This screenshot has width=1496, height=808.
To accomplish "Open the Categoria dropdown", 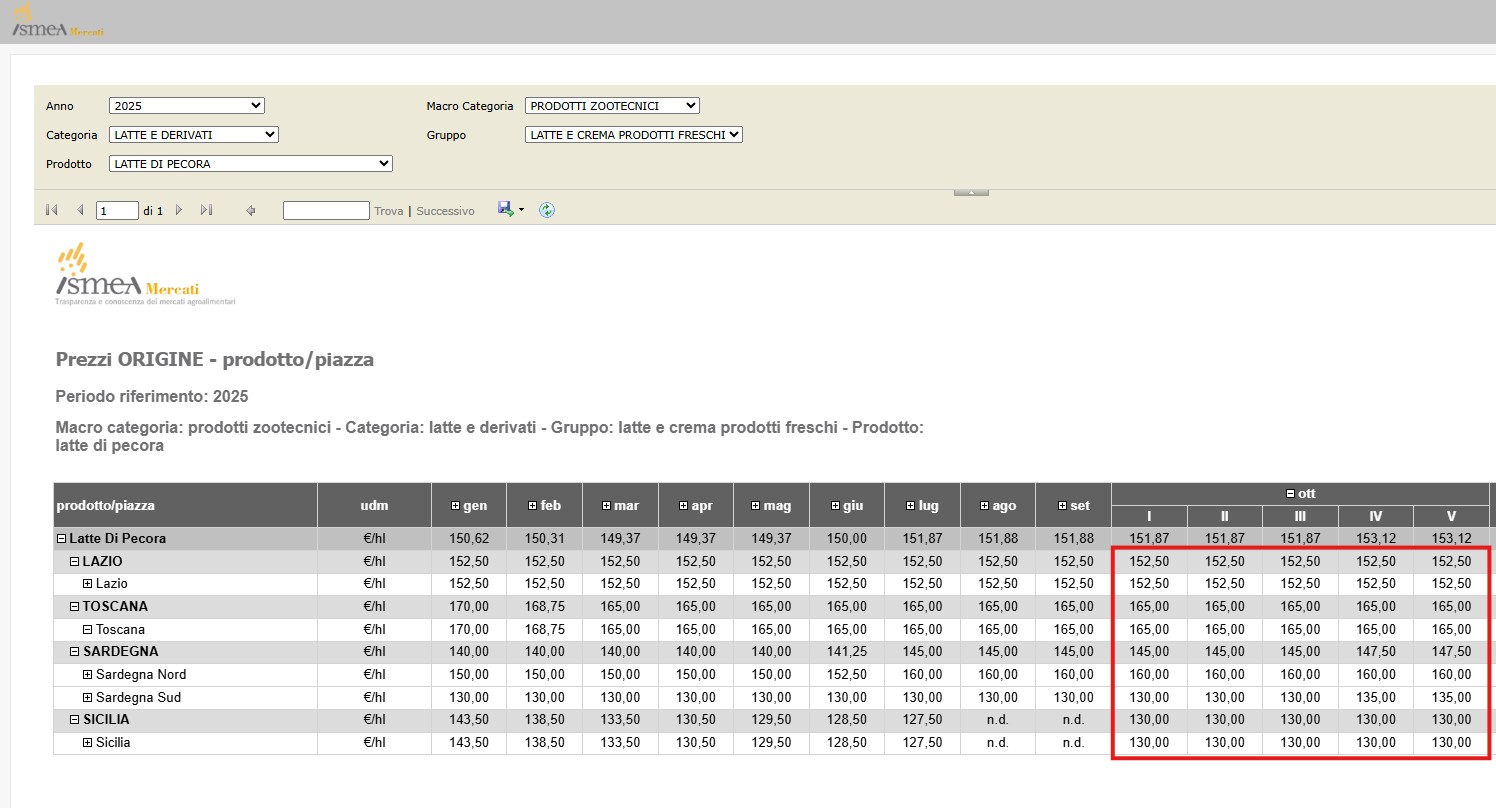I will [194, 134].
